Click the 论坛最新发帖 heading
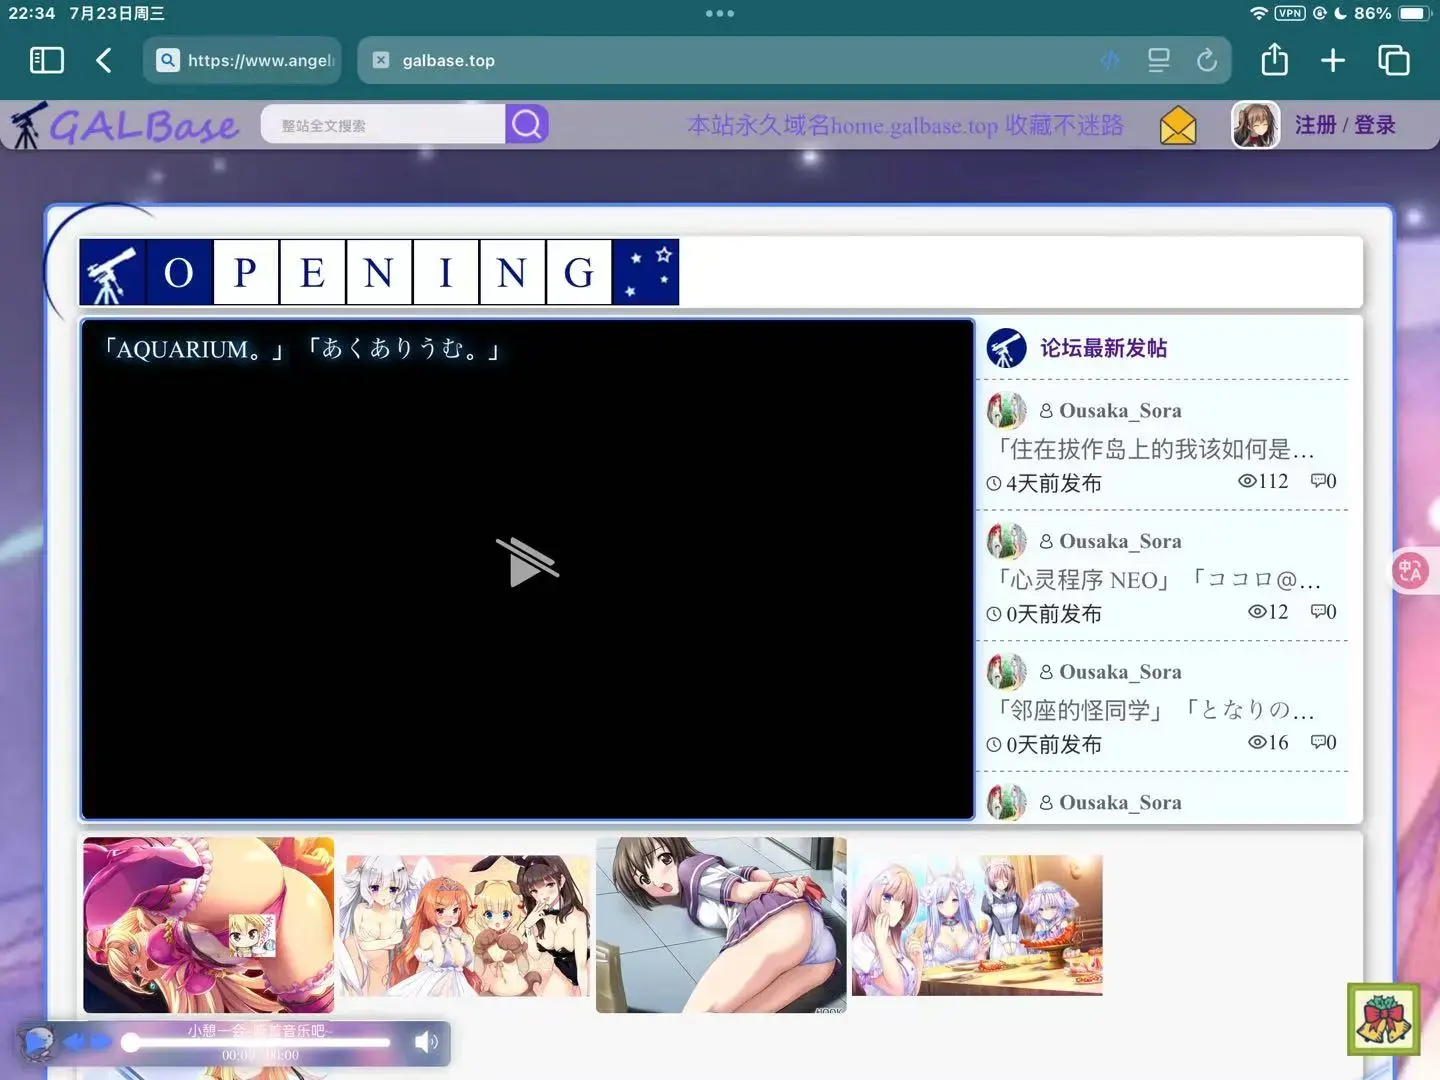Screen dimensions: 1440x1080 (1104, 348)
